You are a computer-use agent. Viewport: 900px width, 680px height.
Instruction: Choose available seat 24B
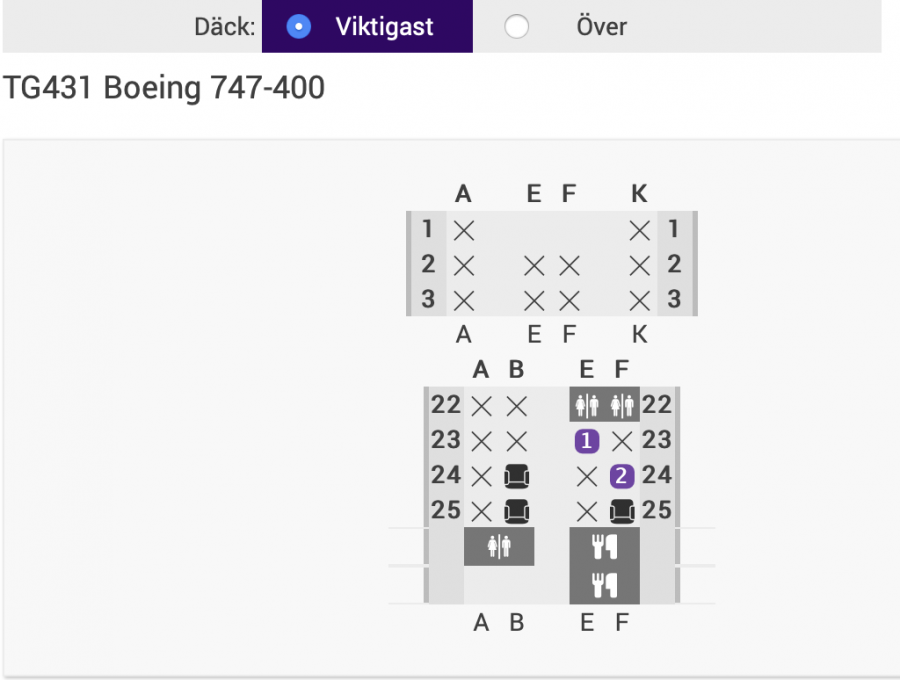coord(516,476)
